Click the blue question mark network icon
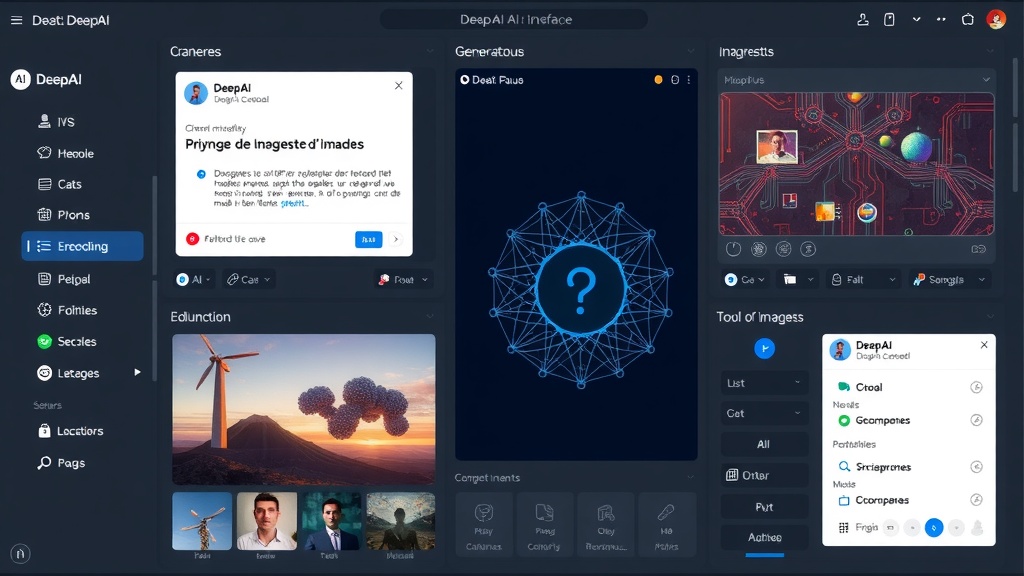 coord(580,289)
